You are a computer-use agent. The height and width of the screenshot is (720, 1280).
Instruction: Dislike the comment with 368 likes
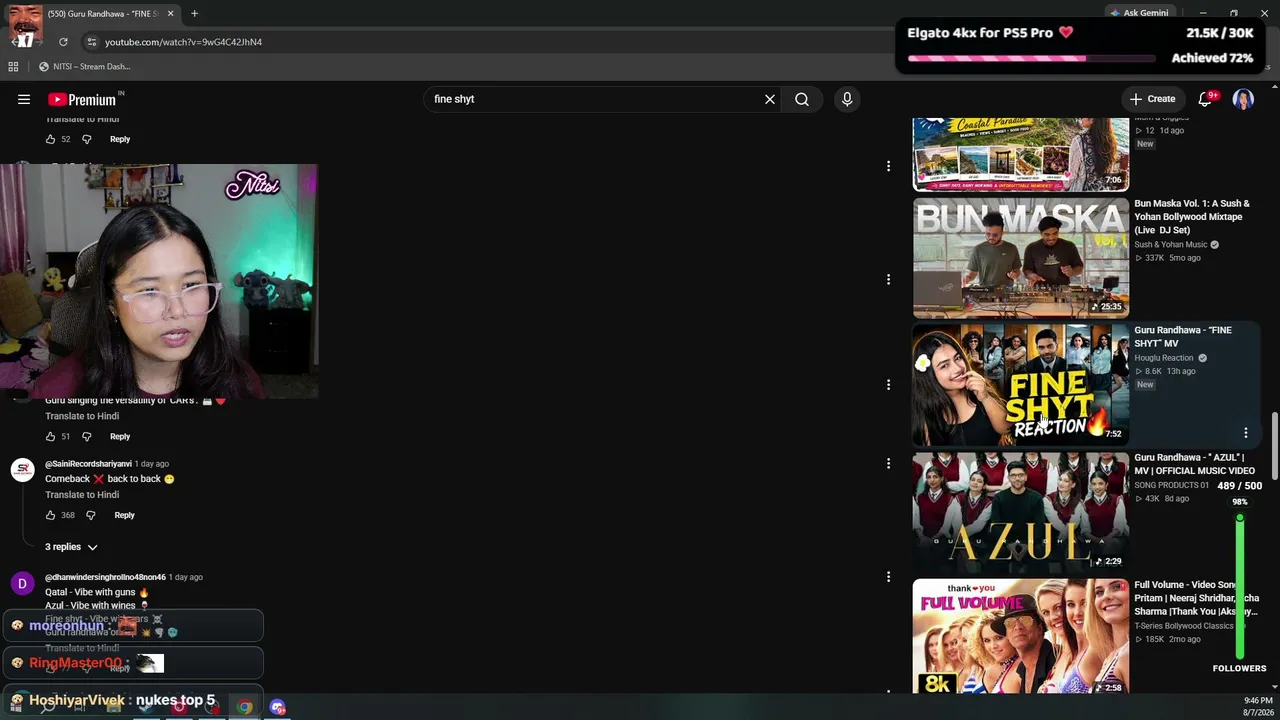click(90, 515)
